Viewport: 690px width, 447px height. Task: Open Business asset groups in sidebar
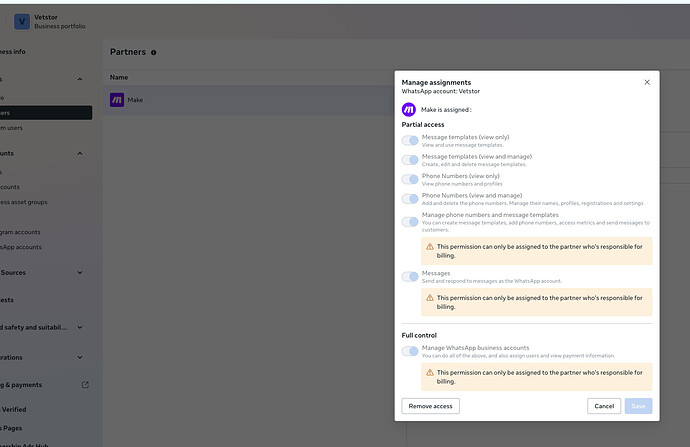coord(24,202)
